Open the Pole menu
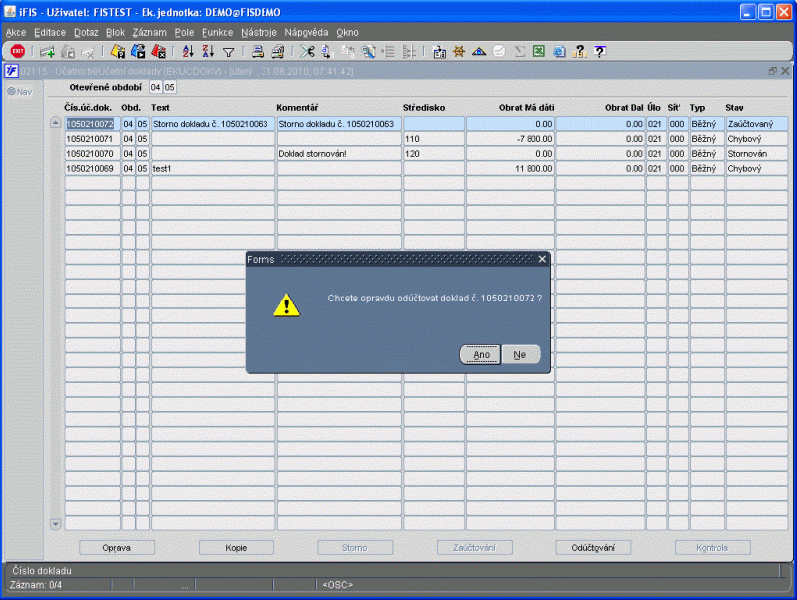797x600 pixels. tap(184, 33)
